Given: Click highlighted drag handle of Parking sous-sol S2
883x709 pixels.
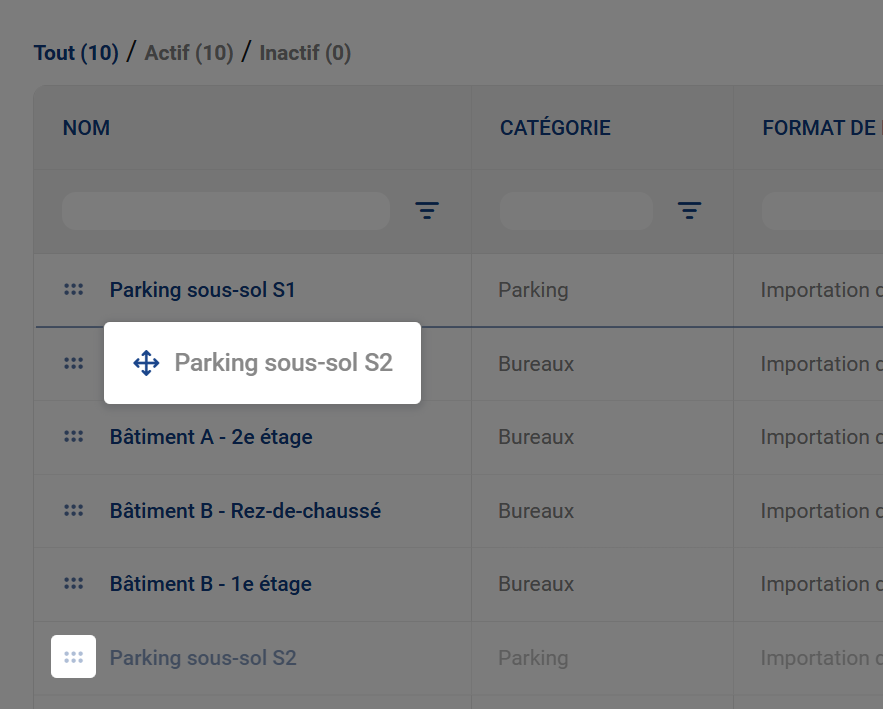Looking at the screenshot, I should coord(73,657).
